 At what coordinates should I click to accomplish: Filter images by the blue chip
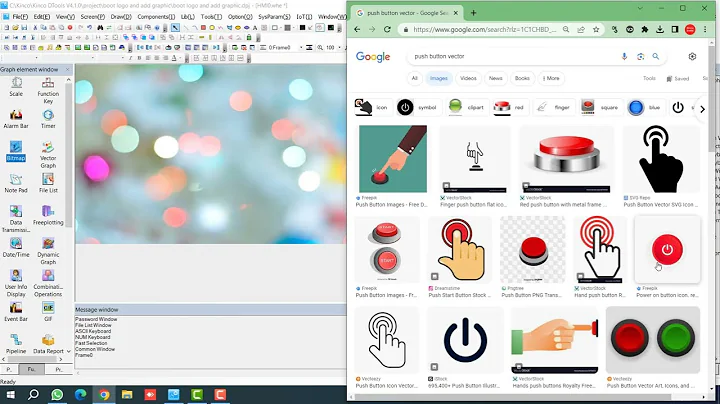pos(645,107)
